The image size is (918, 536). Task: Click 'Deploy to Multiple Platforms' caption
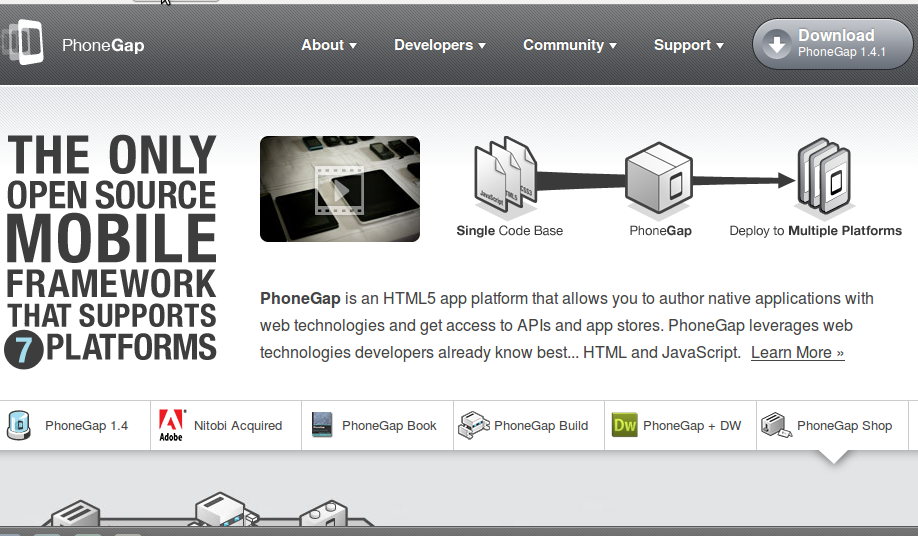(816, 231)
